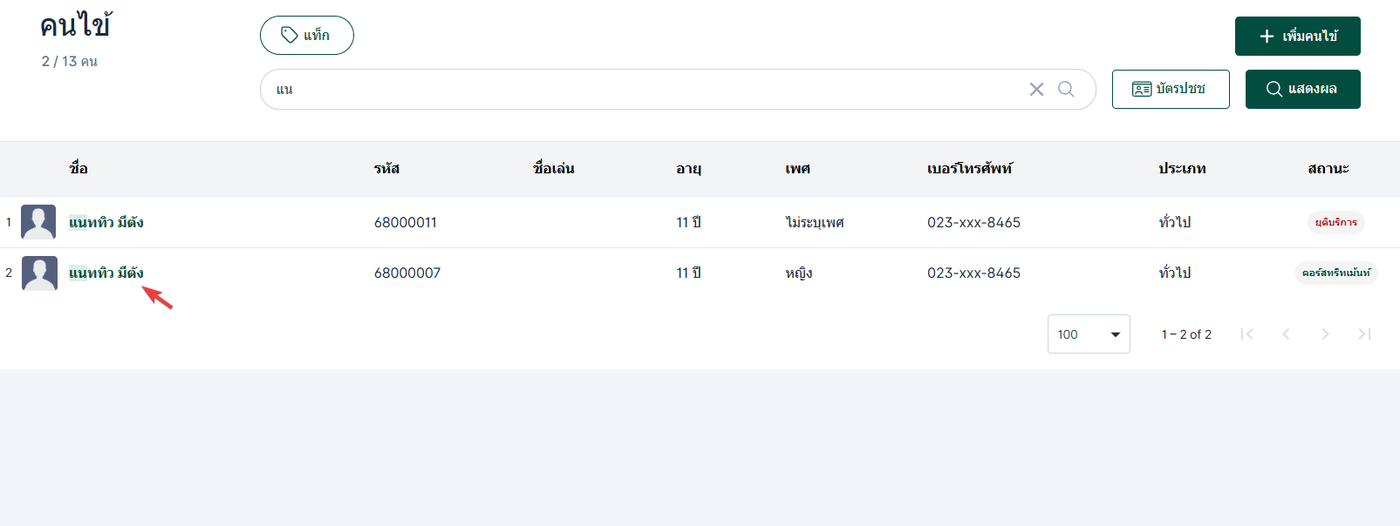The height and width of the screenshot is (526, 1400).
Task: Open the rows-per-page dropdown showing 100
Action: click(x=1088, y=334)
